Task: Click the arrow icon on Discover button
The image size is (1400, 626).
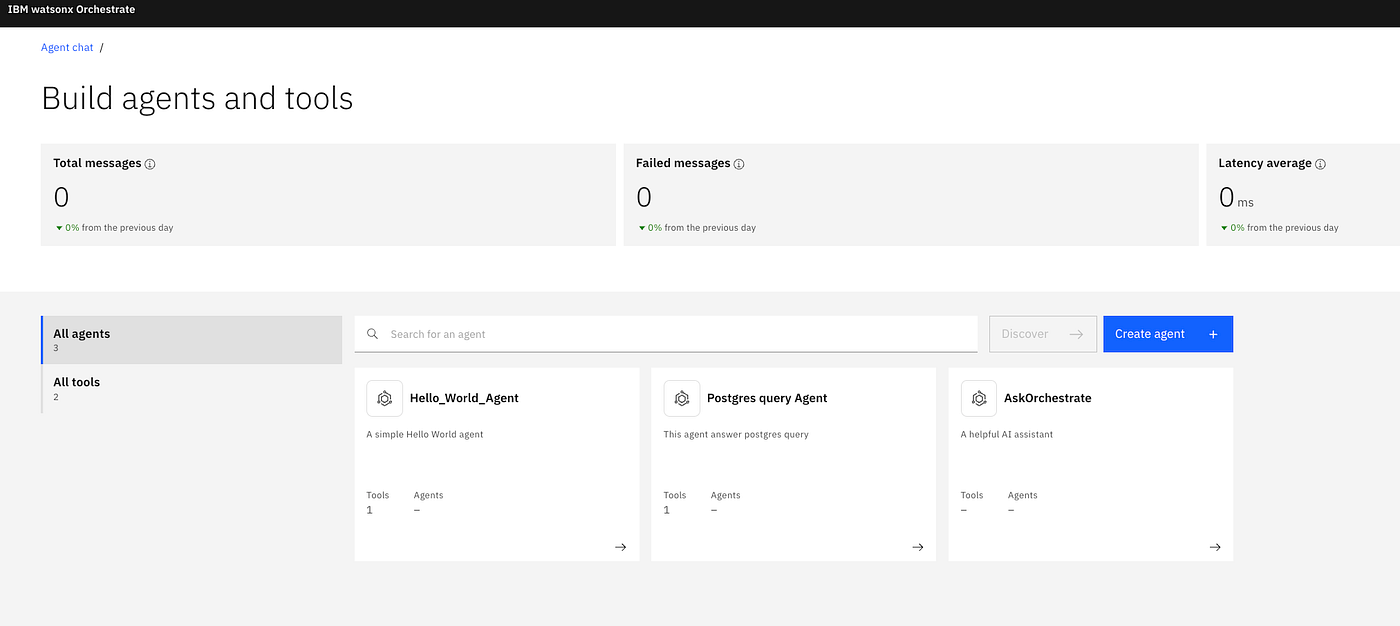Action: pos(1076,334)
